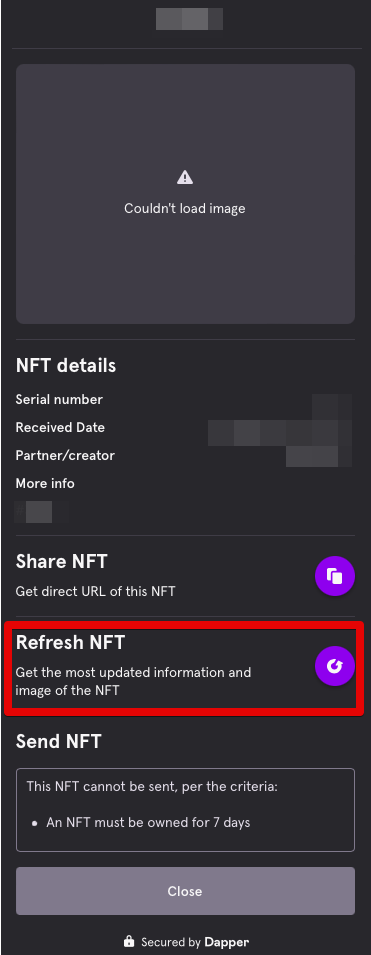Click the "Get direct URL of this NFT" text
The image size is (371, 955).
pos(96,591)
